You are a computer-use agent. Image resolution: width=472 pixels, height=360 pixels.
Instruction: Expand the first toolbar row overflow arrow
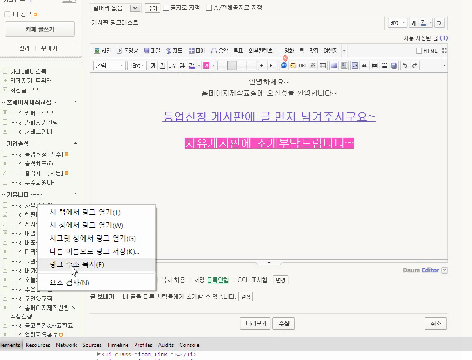(x=344, y=51)
